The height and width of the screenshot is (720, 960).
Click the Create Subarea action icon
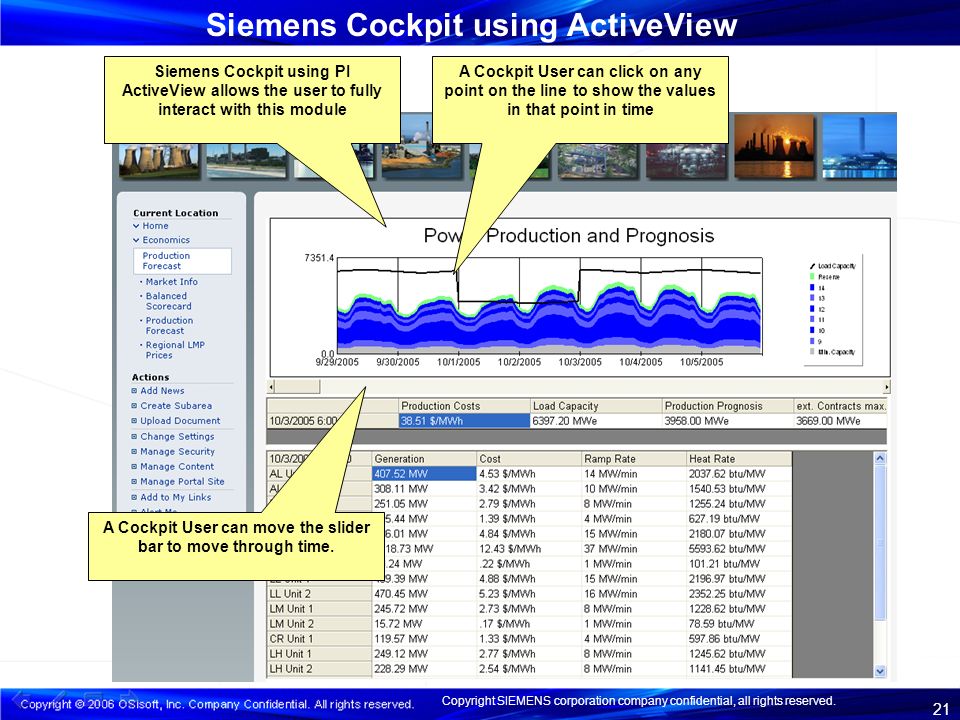point(134,406)
